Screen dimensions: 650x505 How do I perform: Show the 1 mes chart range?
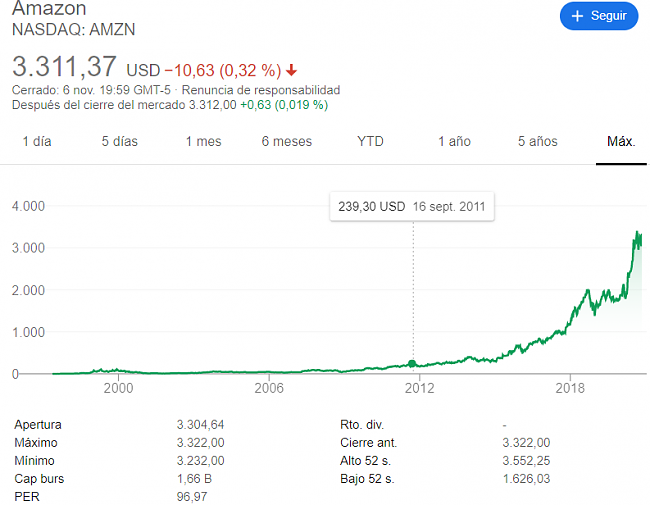[203, 141]
